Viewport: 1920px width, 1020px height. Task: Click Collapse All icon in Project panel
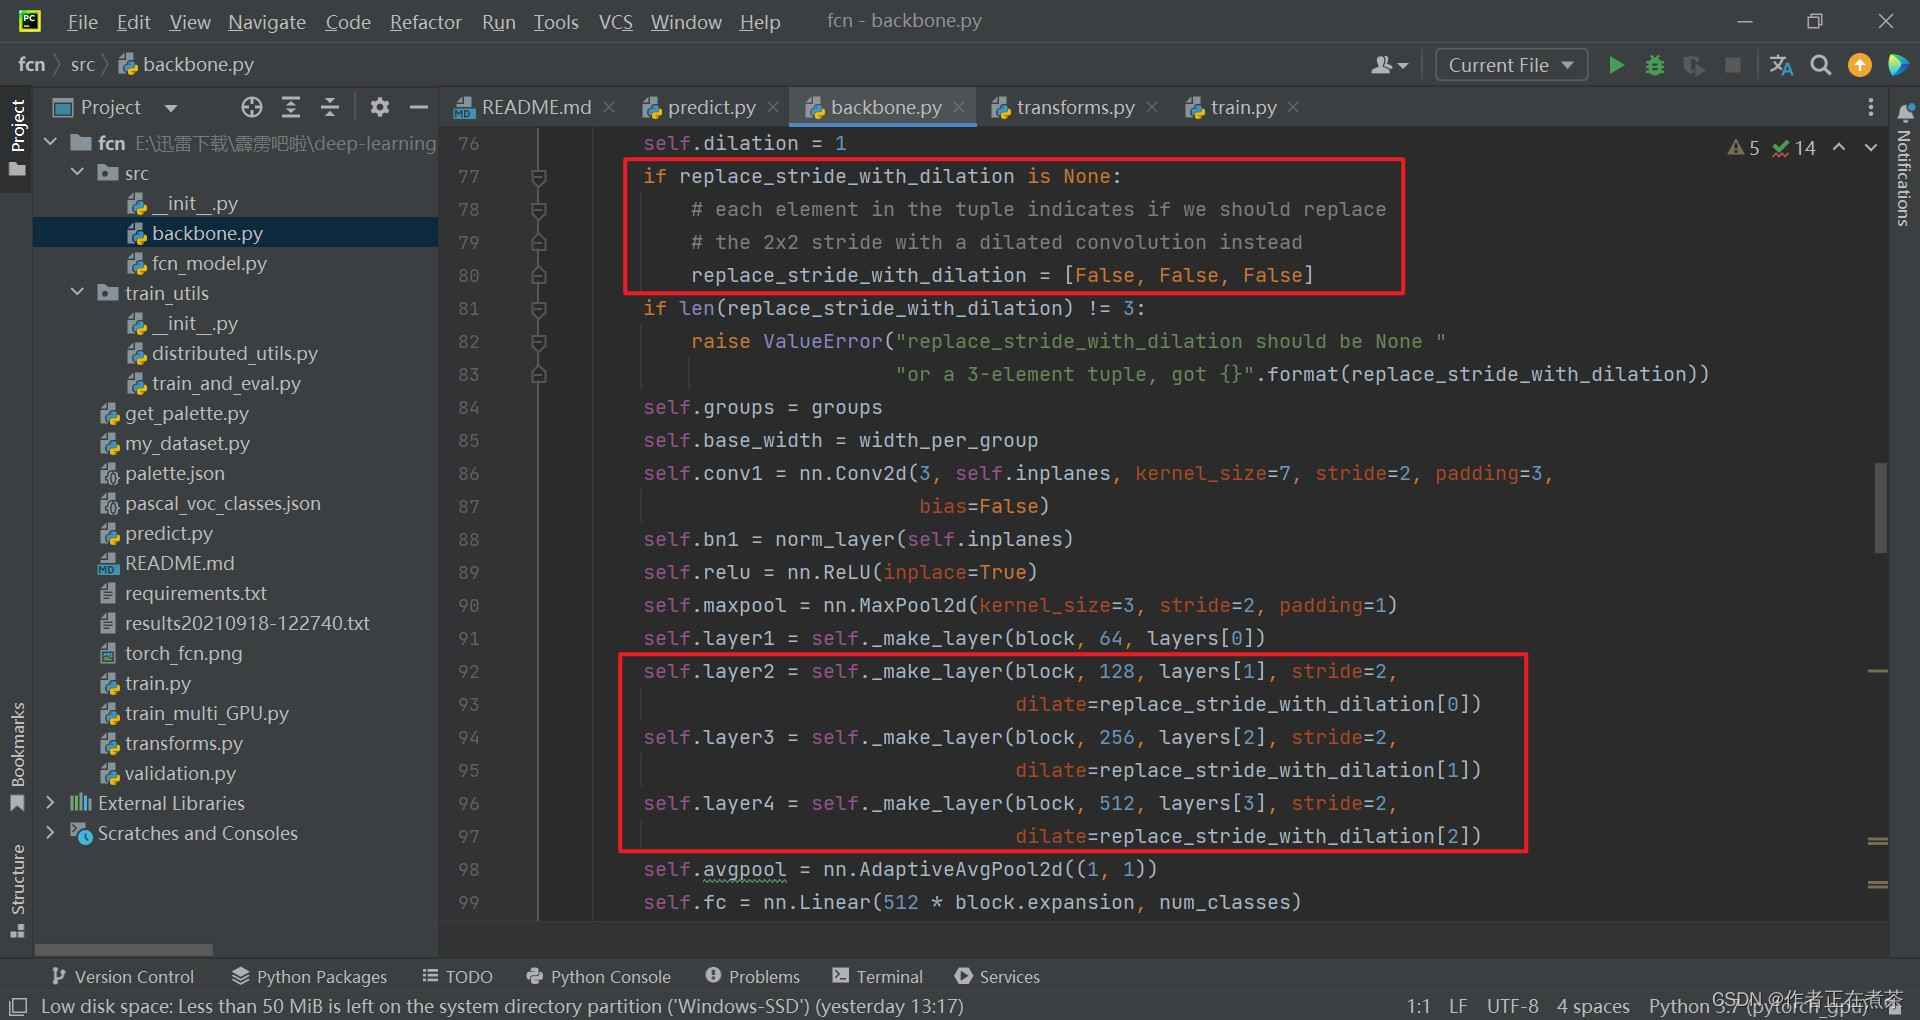pyautogui.click(x=330, y=107)
